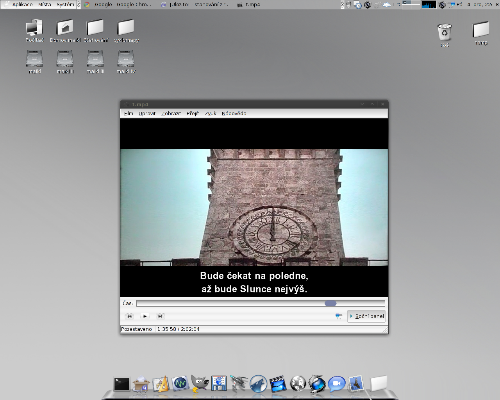Open the volume control in the player
This screenshot has height=400, width=500.
(338, 316)
